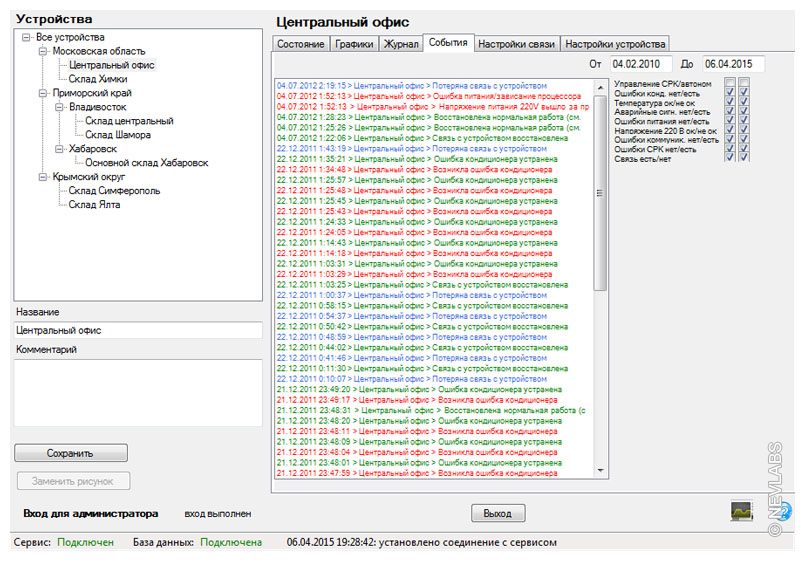Toggle first checkbox for Управление СРК/автоном

pyautogui.click(x=730, y=82)
